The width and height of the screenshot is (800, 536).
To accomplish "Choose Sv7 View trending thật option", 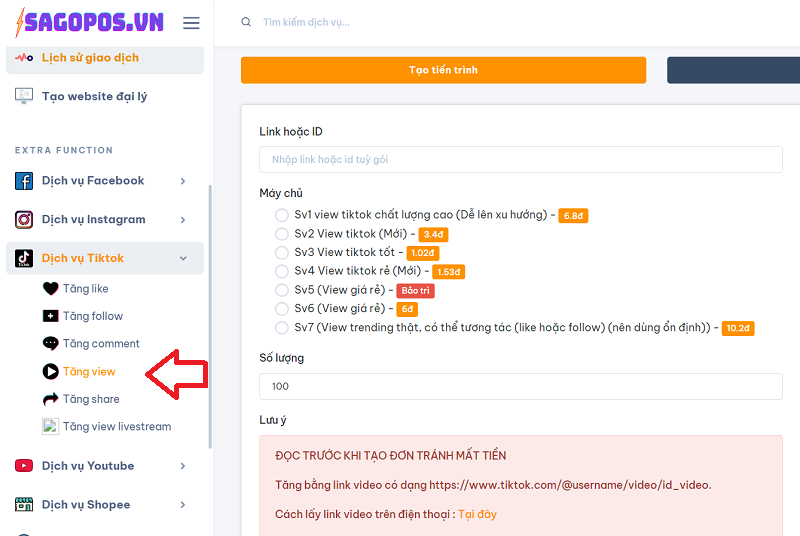I will [282, 327].
